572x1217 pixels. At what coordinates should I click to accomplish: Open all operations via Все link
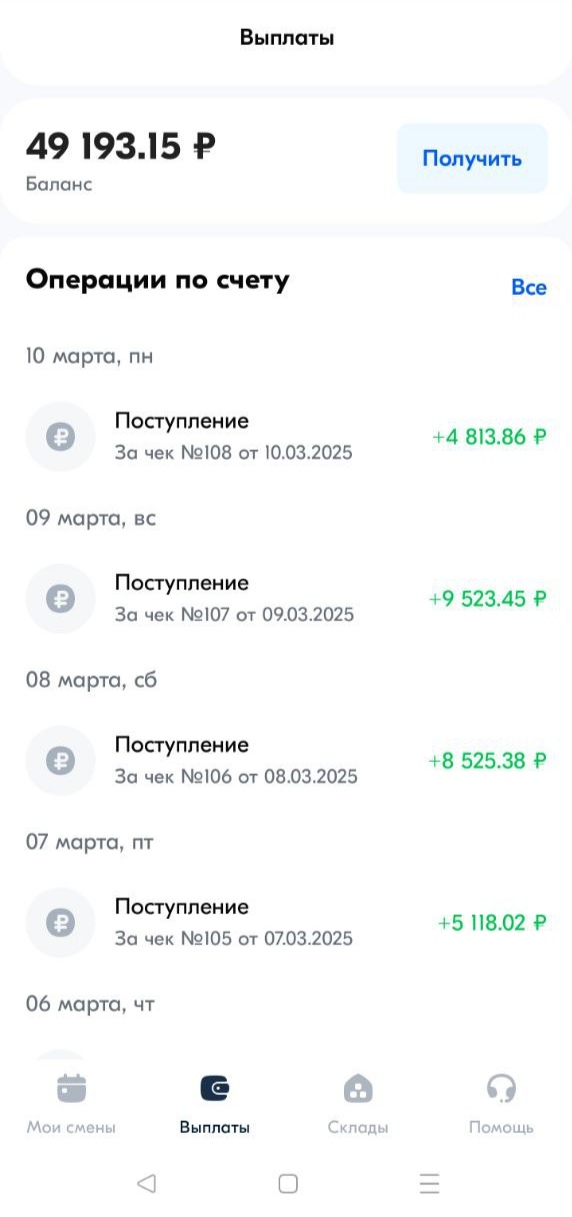[529, 287]
